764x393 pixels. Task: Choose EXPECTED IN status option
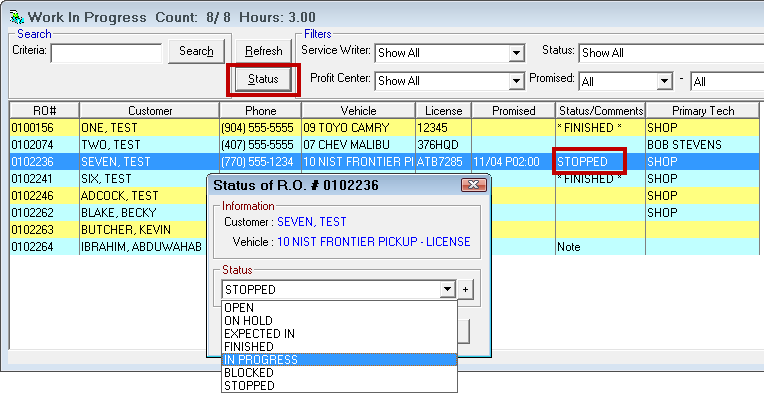coord(340,334)
